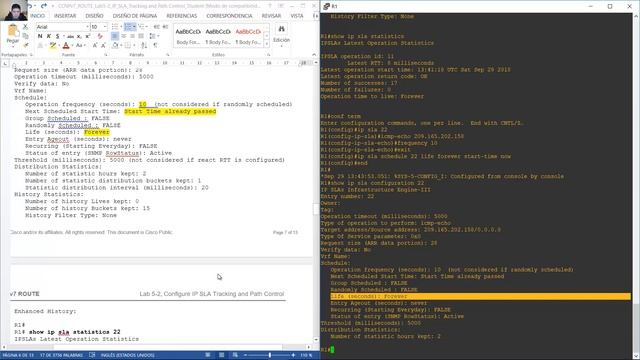Screen dimensions: 640x360
Task: Select the red Body Fo... style
Action: coord(248,36)
